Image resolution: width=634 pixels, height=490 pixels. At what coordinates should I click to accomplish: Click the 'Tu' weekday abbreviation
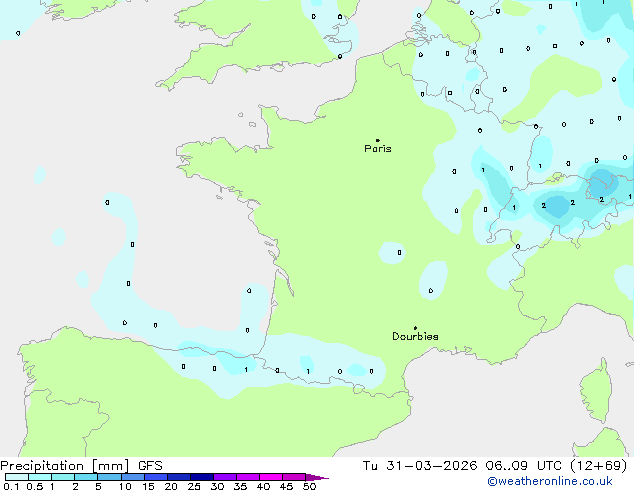coord(370,466)
